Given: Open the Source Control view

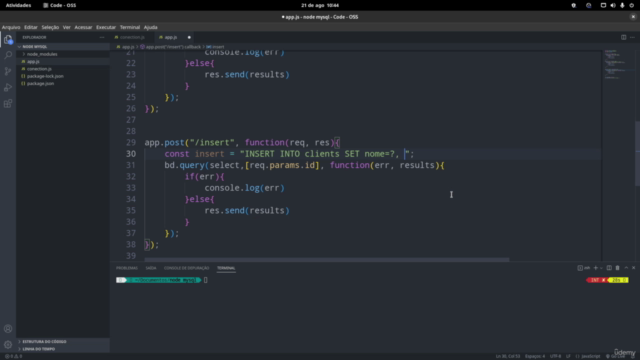Looking at the screenshot, I should coord(8,71).
